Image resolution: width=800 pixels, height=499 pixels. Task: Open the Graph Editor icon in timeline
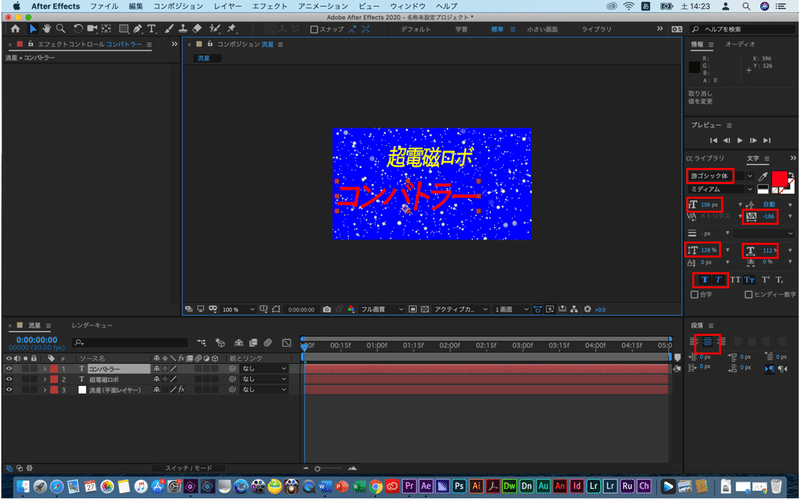pyautogui.click(x=287, y=343)
